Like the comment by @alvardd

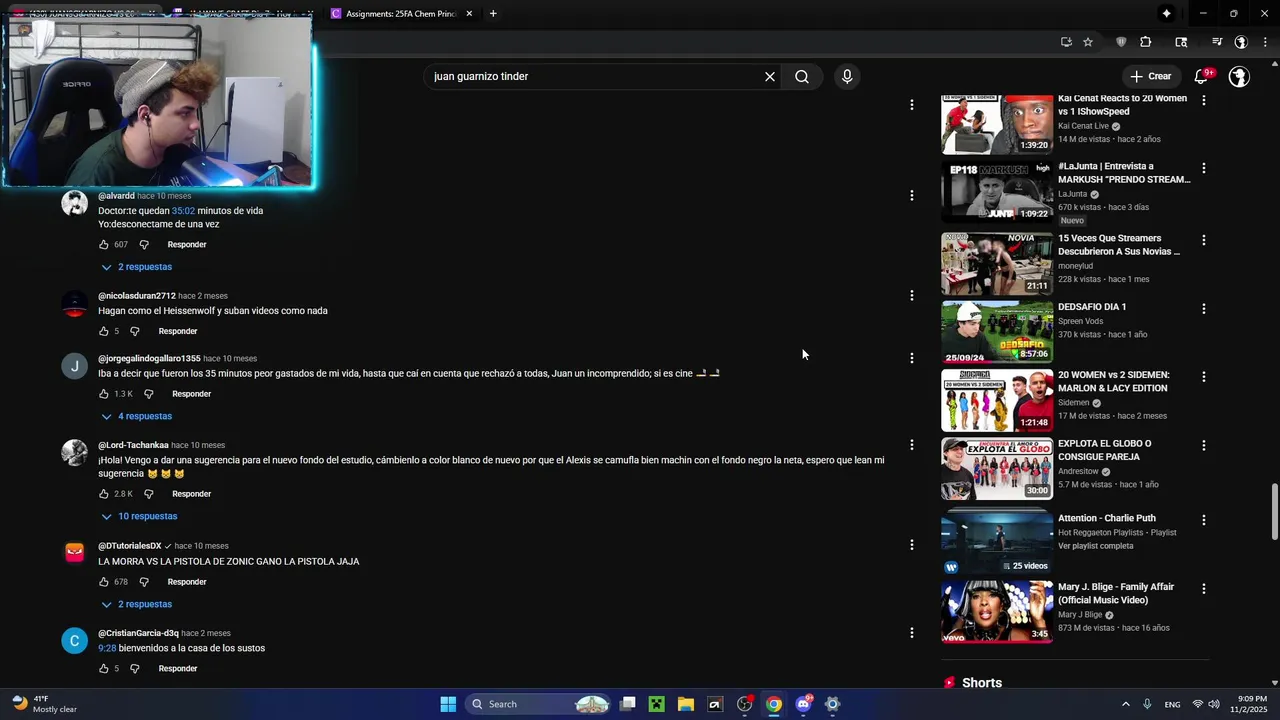click(103, 245)
